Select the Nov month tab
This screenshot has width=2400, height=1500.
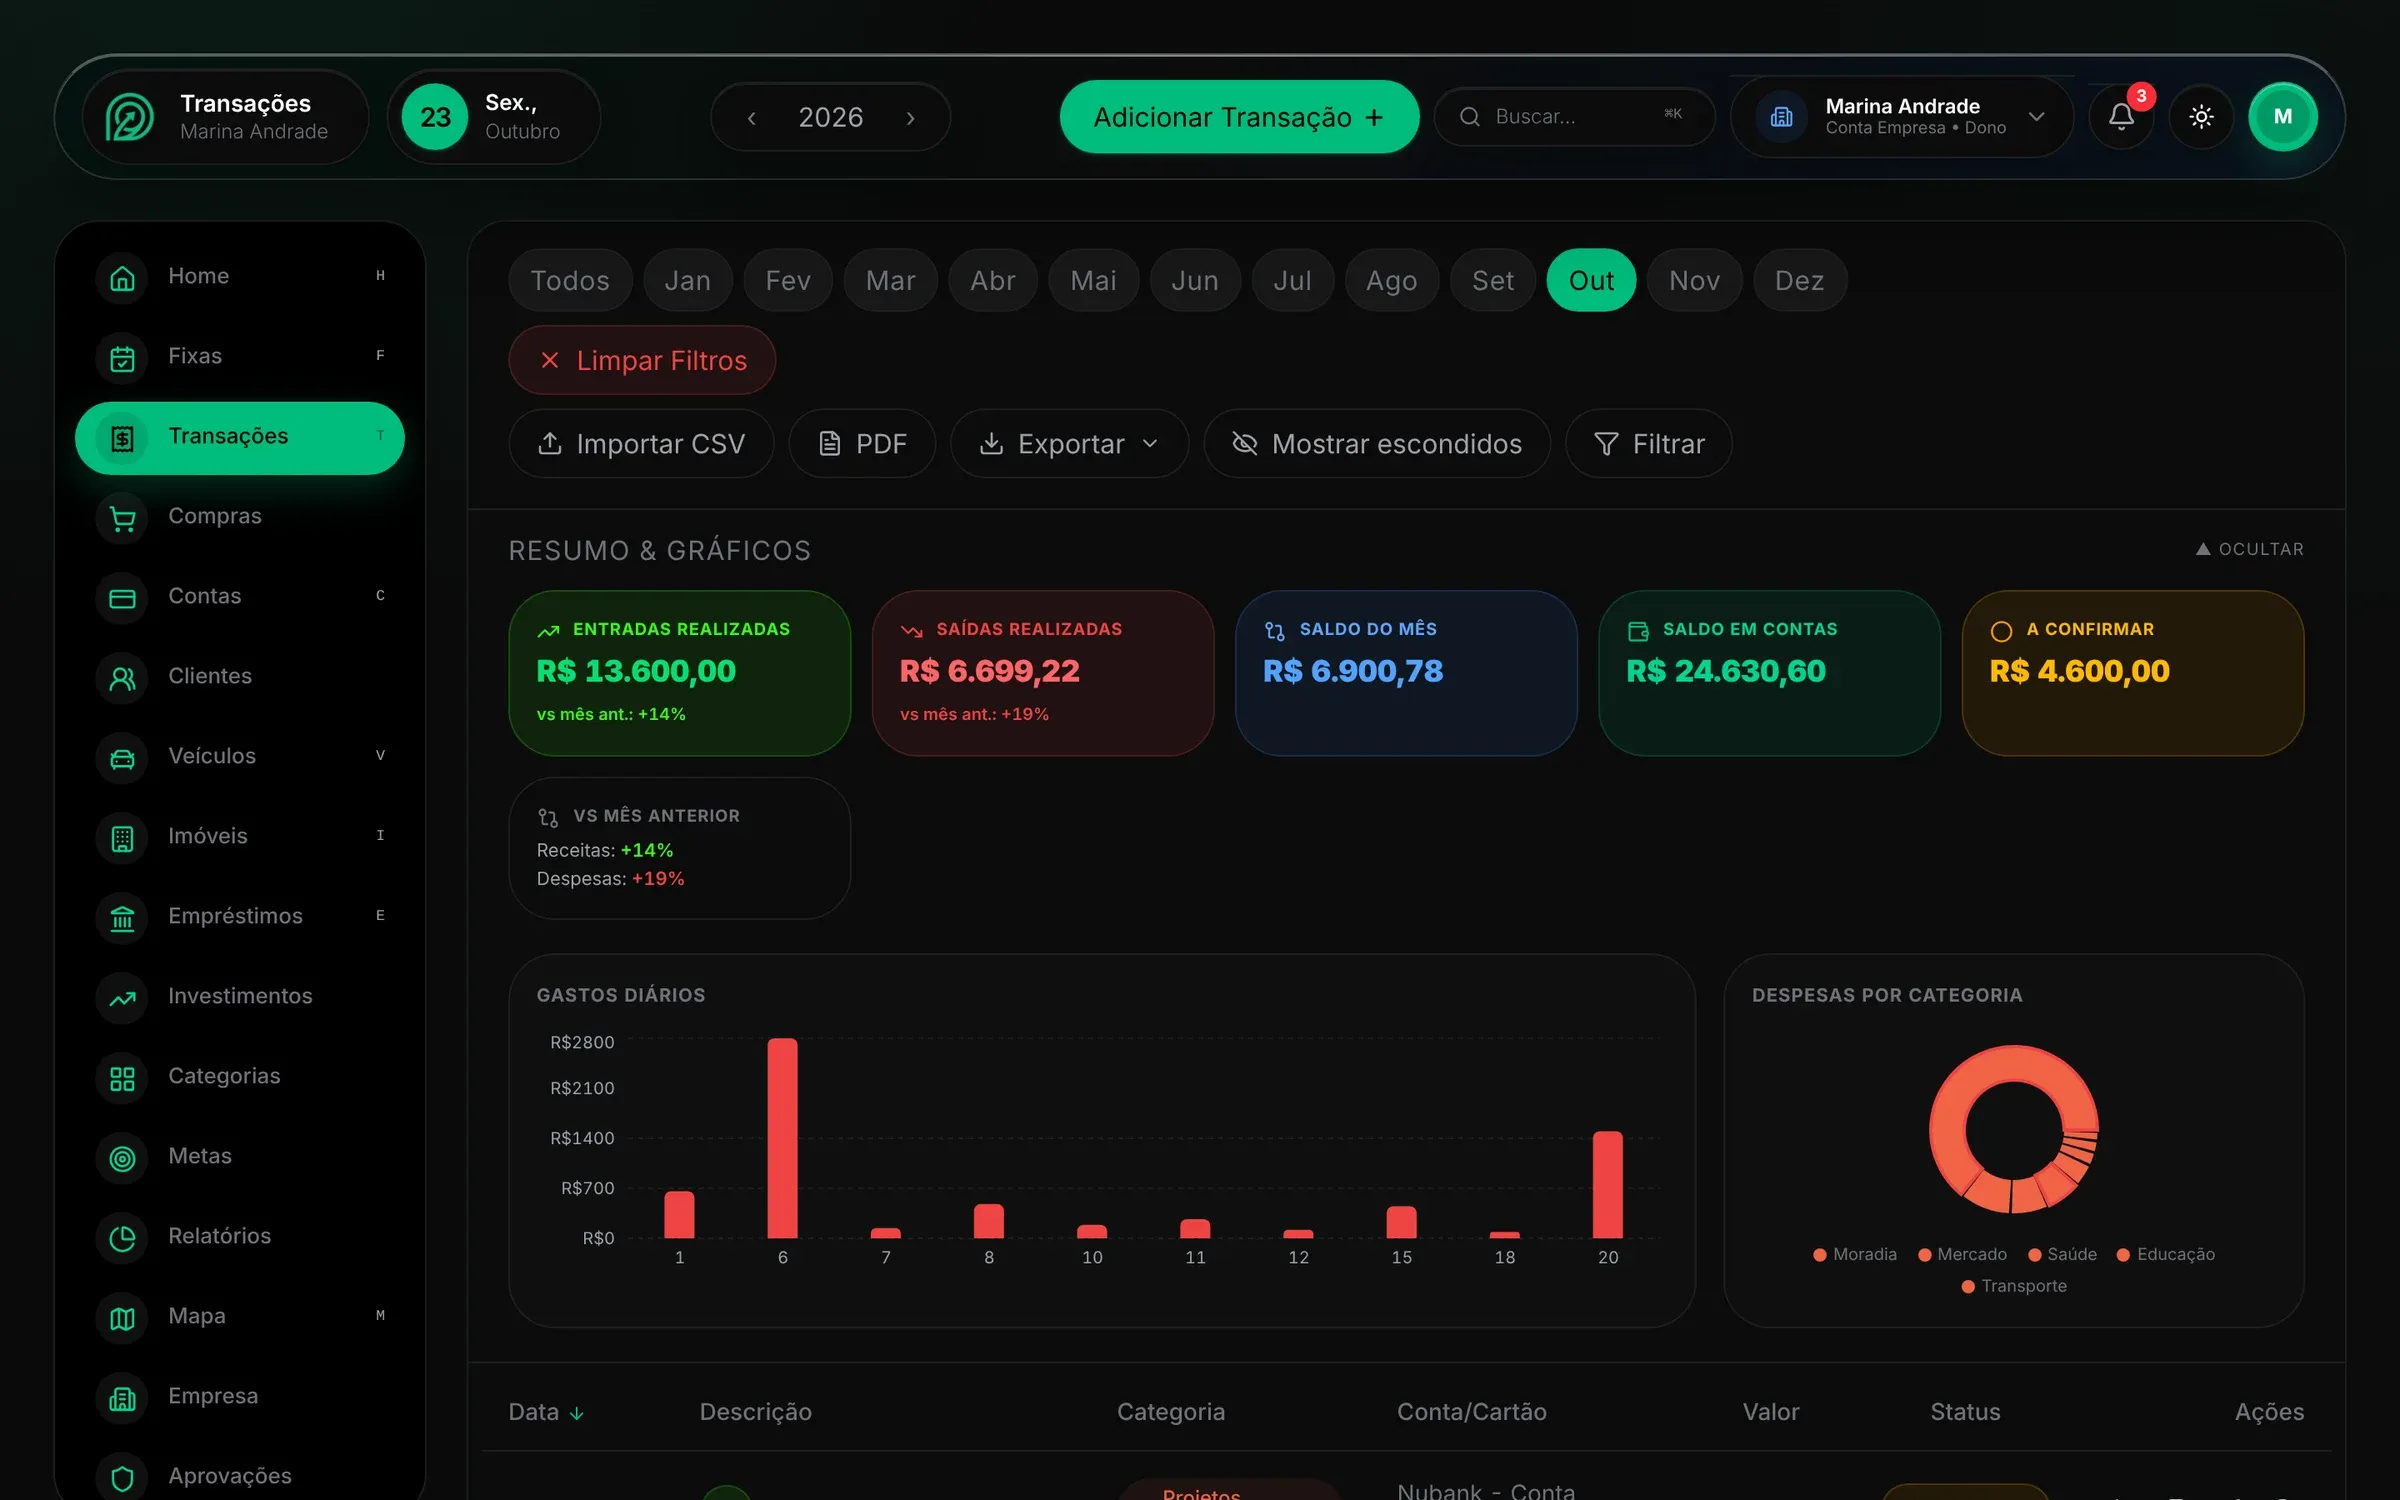click(x=1694, y=280)
